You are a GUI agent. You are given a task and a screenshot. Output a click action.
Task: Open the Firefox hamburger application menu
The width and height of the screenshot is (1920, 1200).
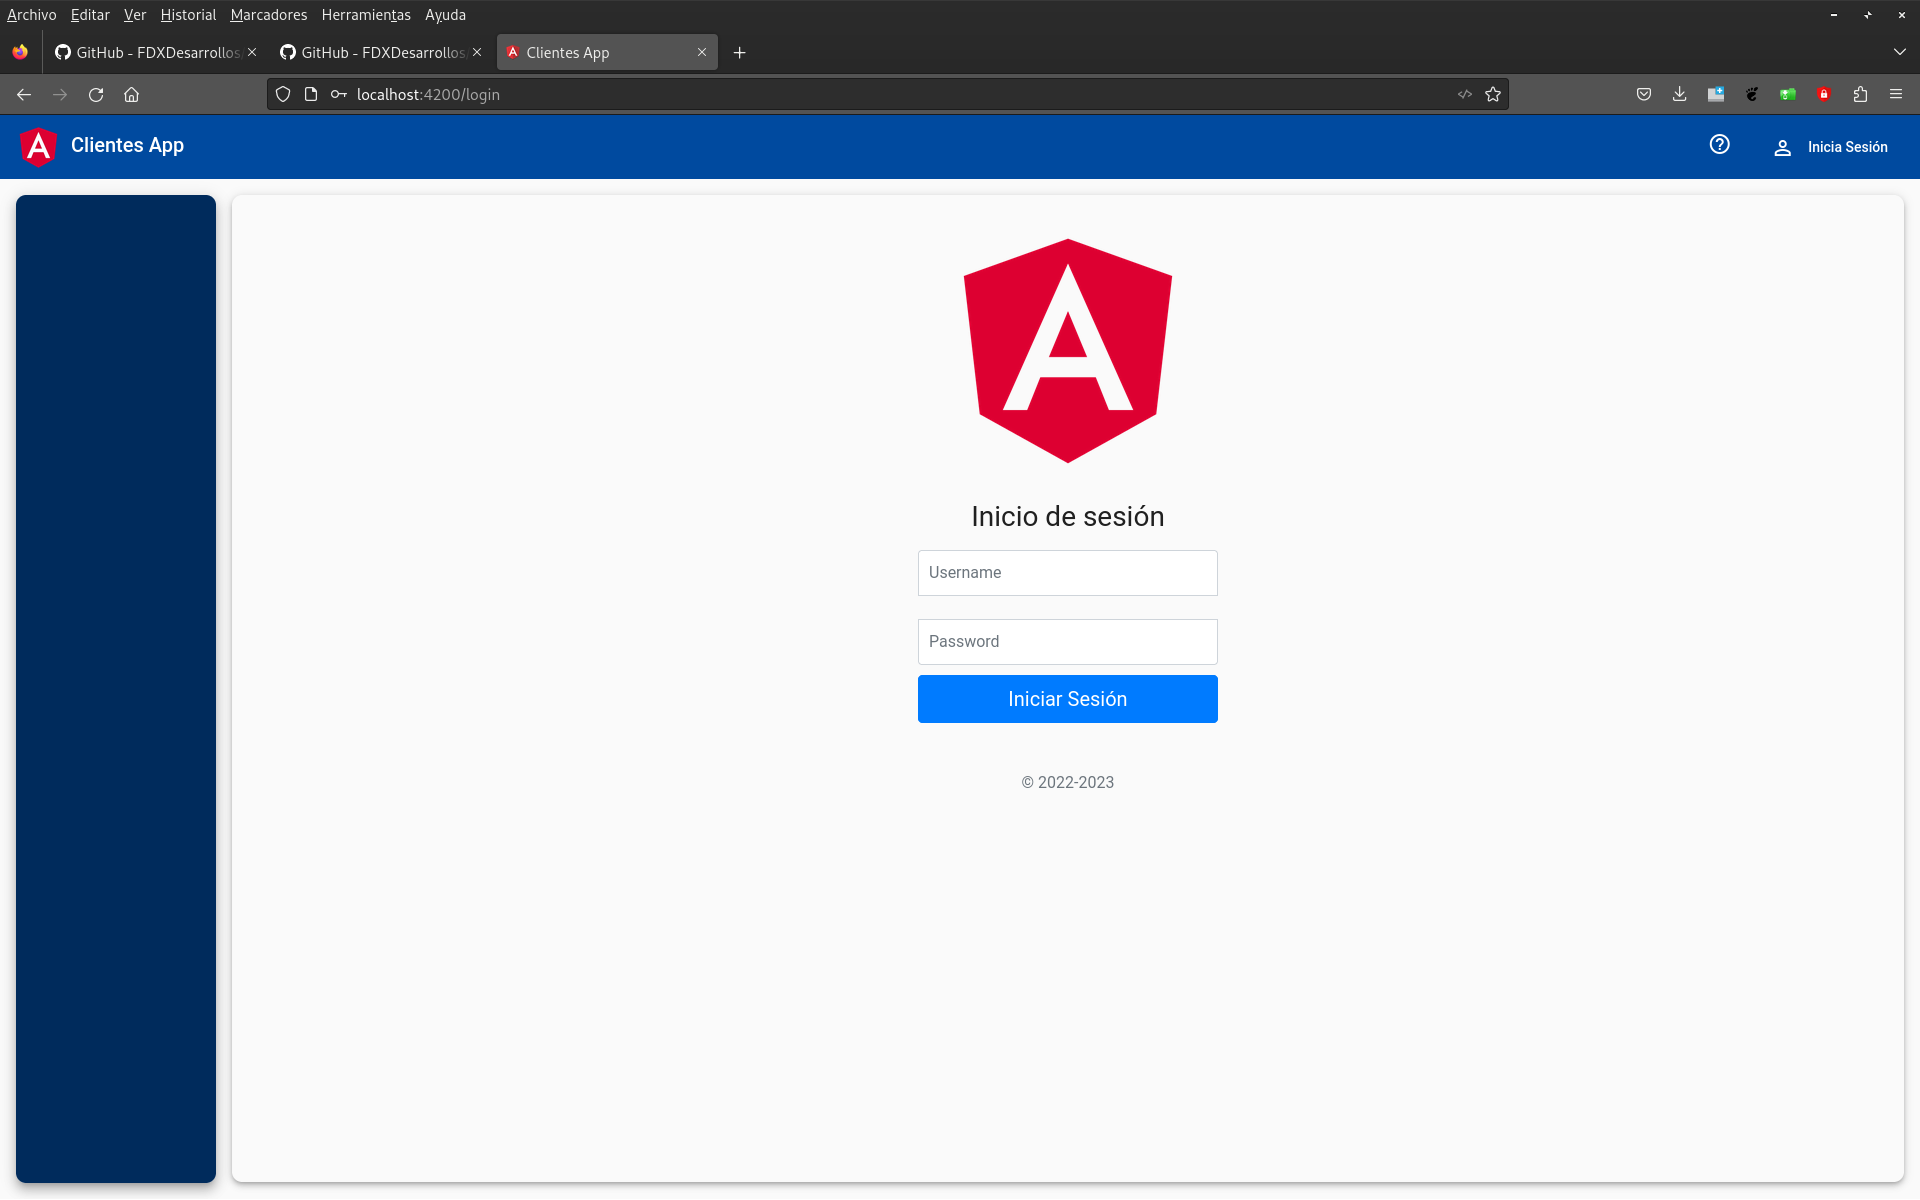(1896, 94)
